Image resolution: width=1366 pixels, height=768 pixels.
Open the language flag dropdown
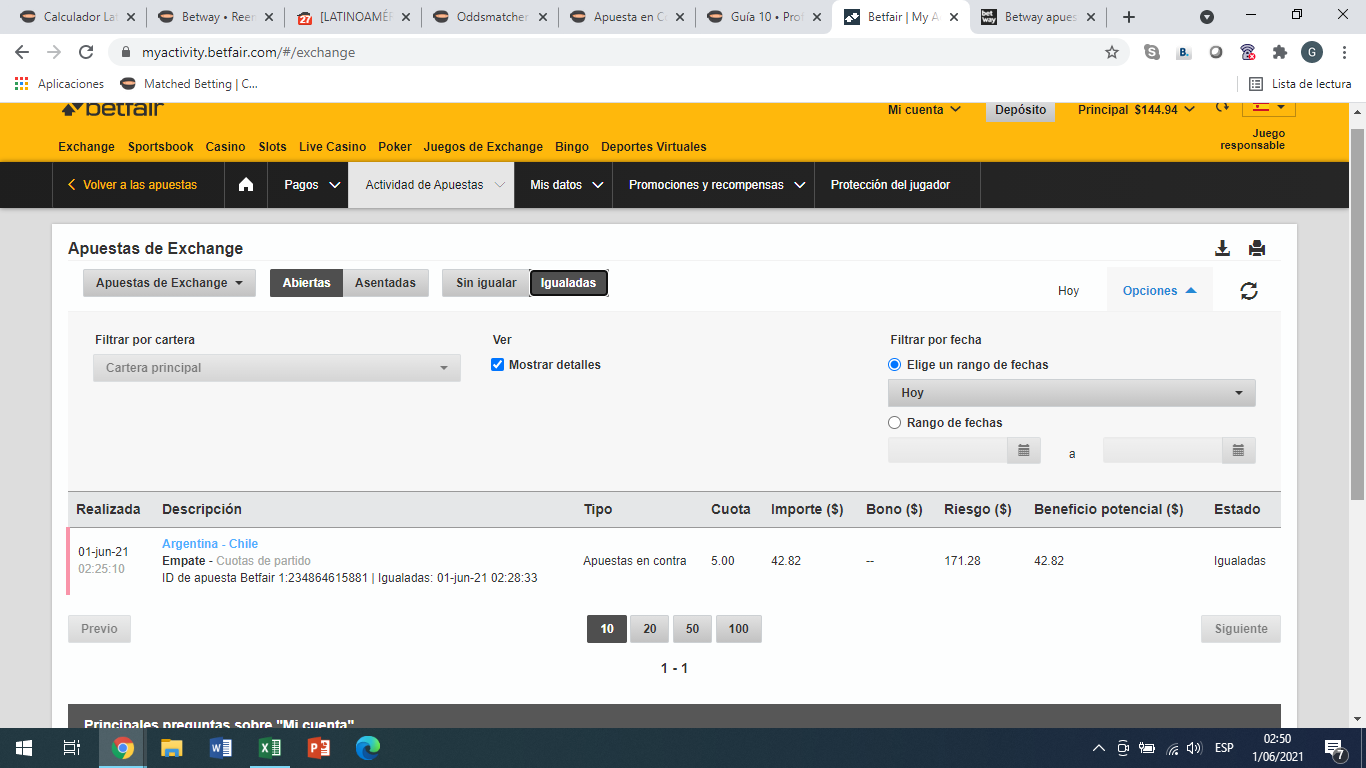click(x=1268, y=108)
